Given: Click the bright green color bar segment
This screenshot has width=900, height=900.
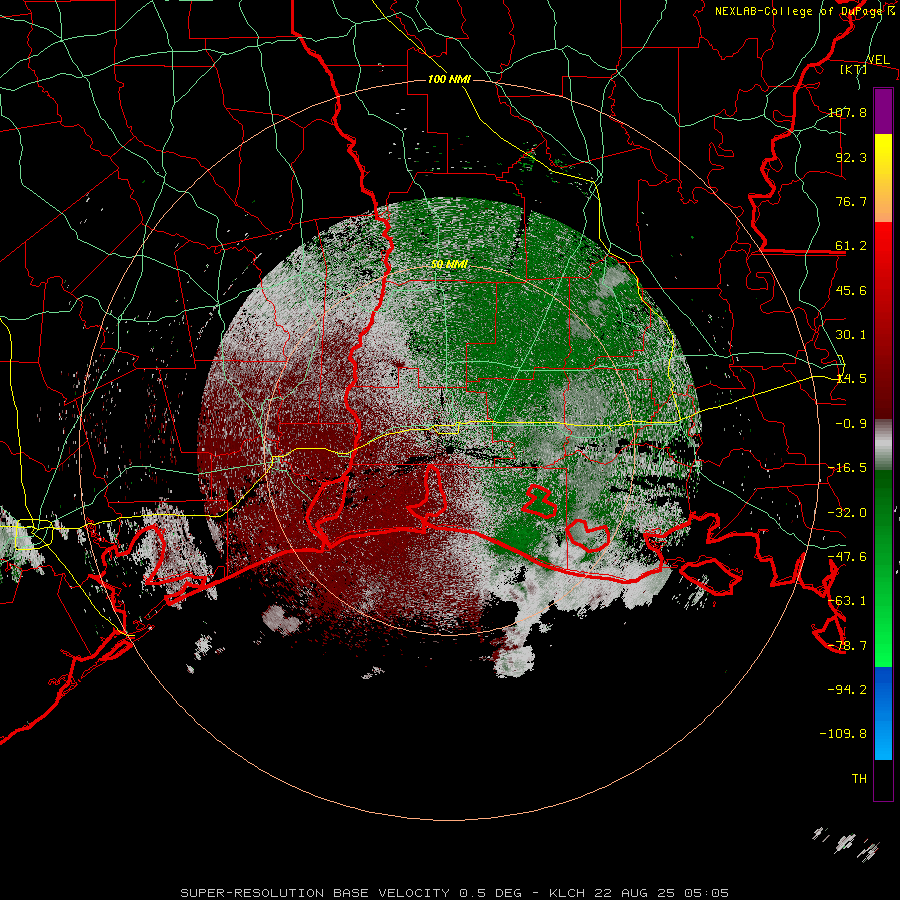Looking at the screenshot, I should (x=883, y=568).
